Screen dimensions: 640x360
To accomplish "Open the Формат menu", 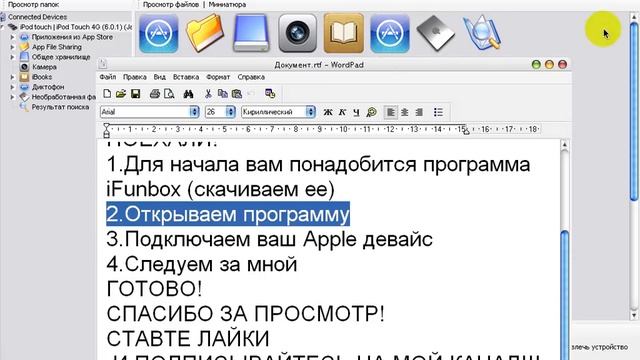I will 218,77.
